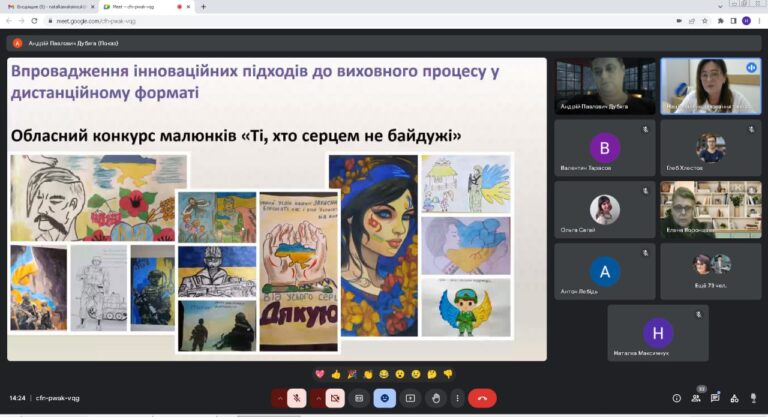Toggle the microphone mute button
Image resolution: width=768 pixels, height=417 pixels.
[x=297, y=398]
